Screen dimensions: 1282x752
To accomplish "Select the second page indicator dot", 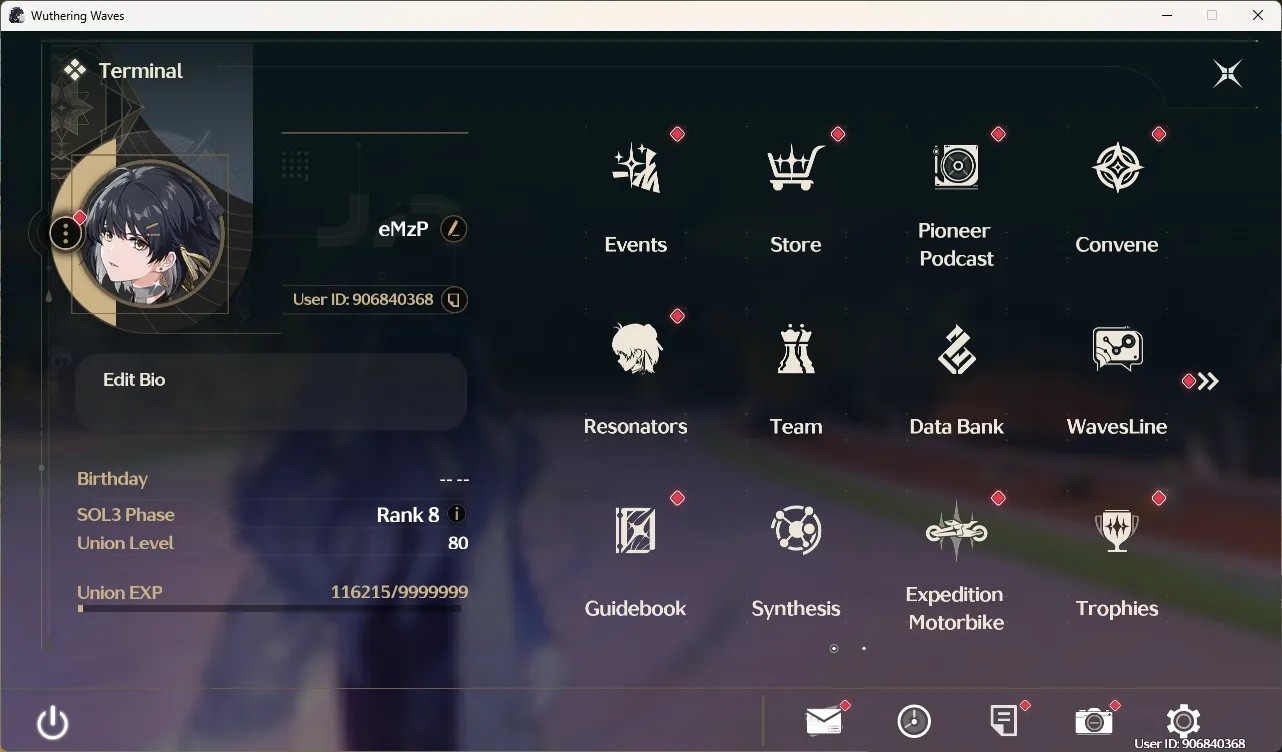I will coord(864,649).
